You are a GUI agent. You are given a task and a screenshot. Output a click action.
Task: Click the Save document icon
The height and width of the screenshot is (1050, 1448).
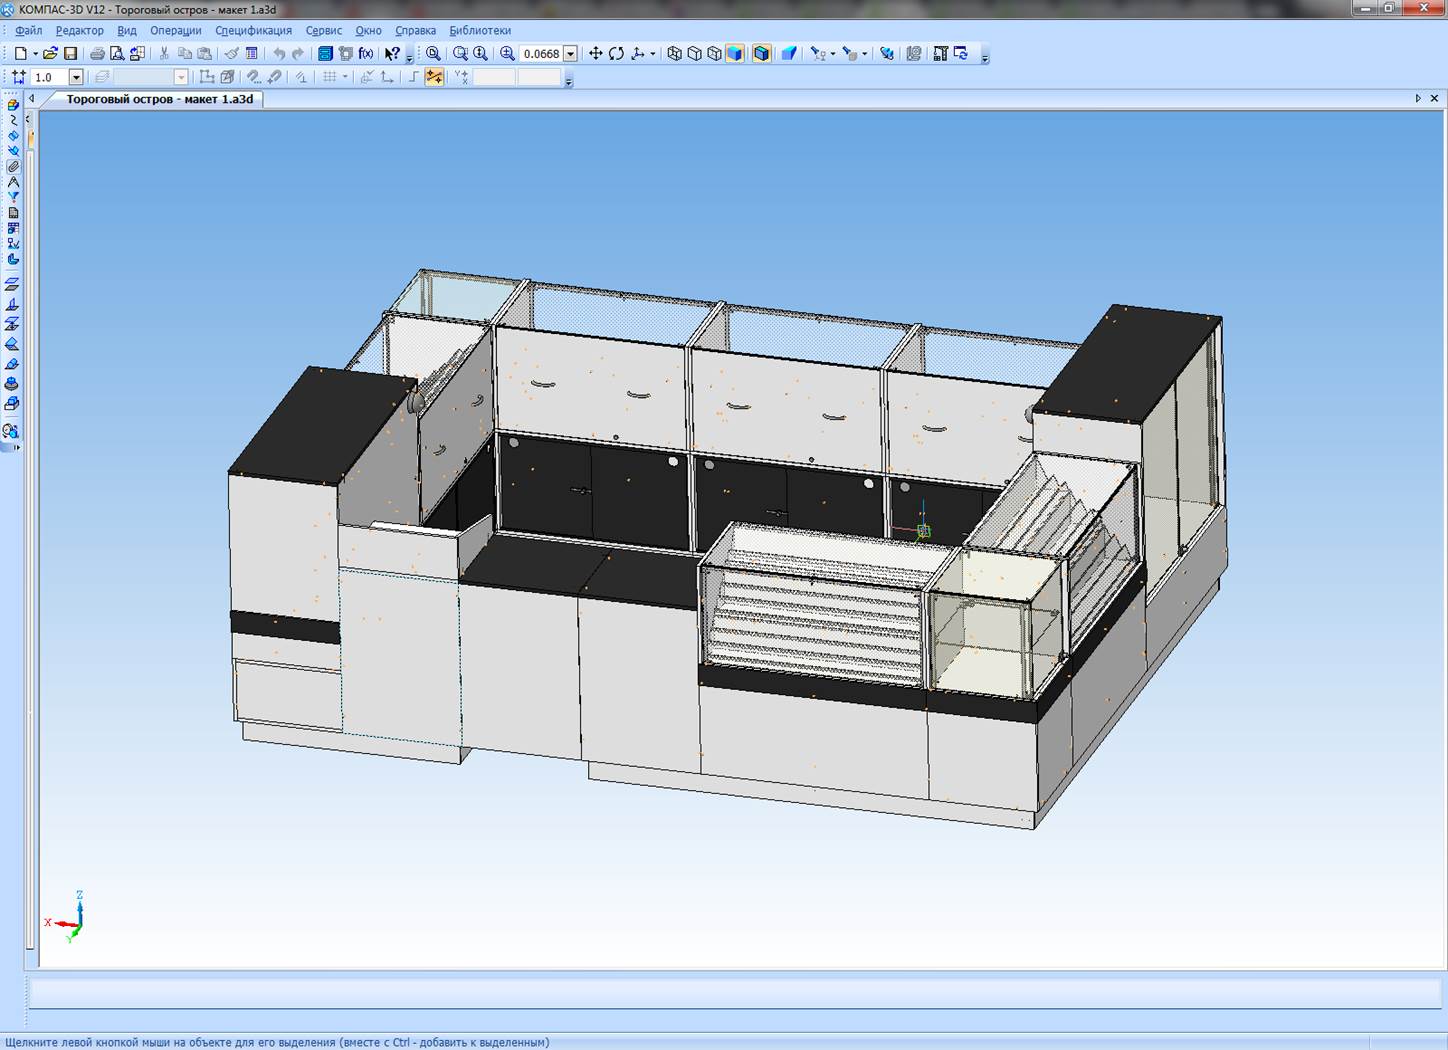click(x=70, y=54)
